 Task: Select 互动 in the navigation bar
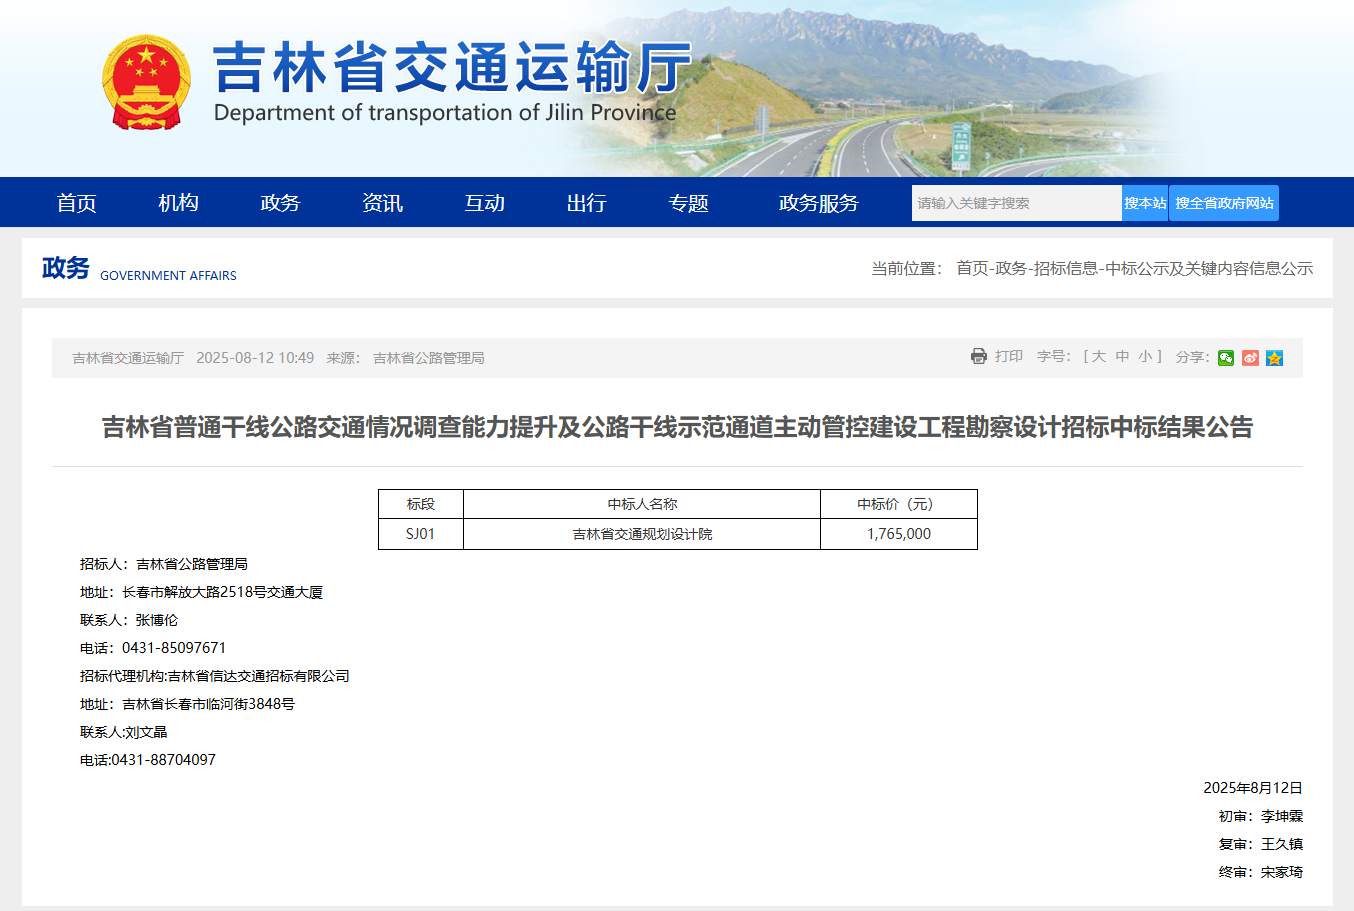(484, 203)
